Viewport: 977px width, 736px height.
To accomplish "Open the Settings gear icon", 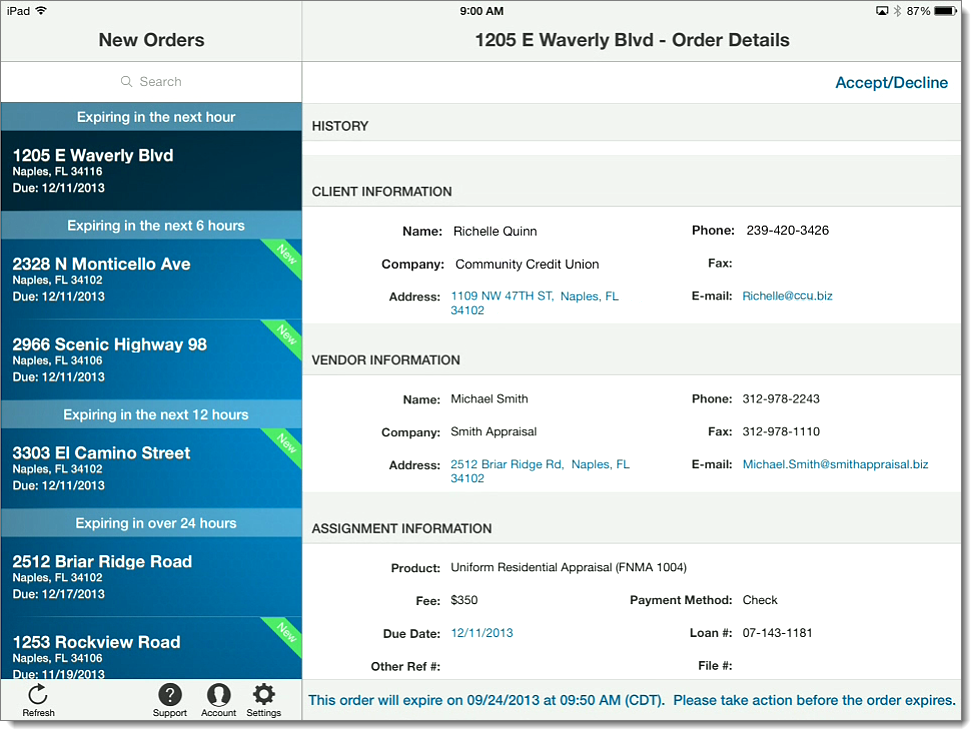I will point(264,695).
